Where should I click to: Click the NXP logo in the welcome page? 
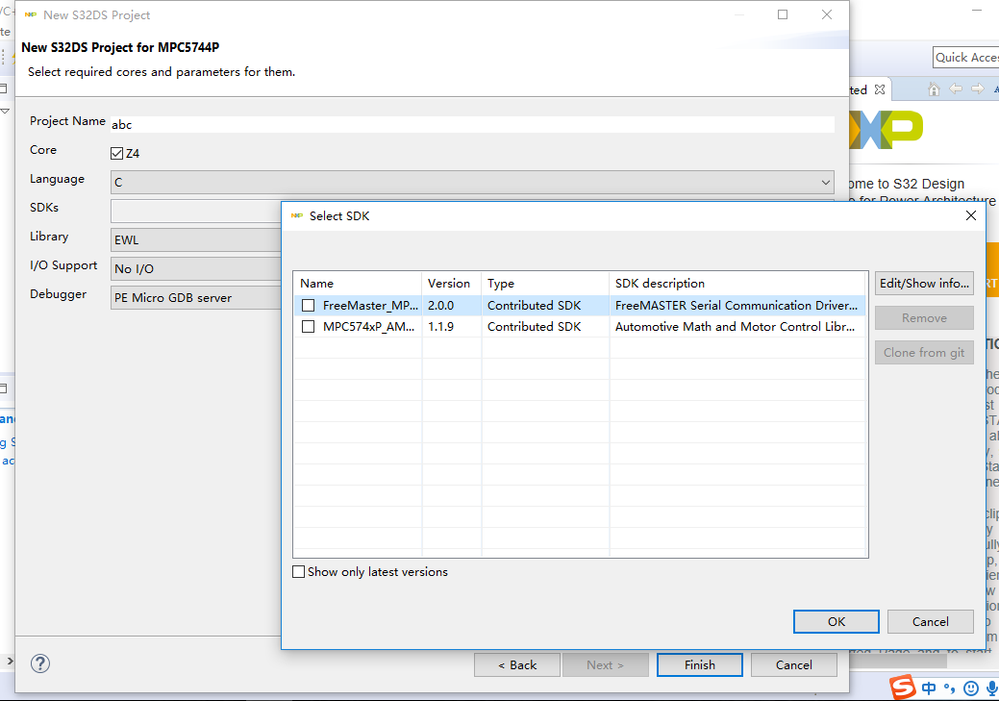(x=886, y=130)
